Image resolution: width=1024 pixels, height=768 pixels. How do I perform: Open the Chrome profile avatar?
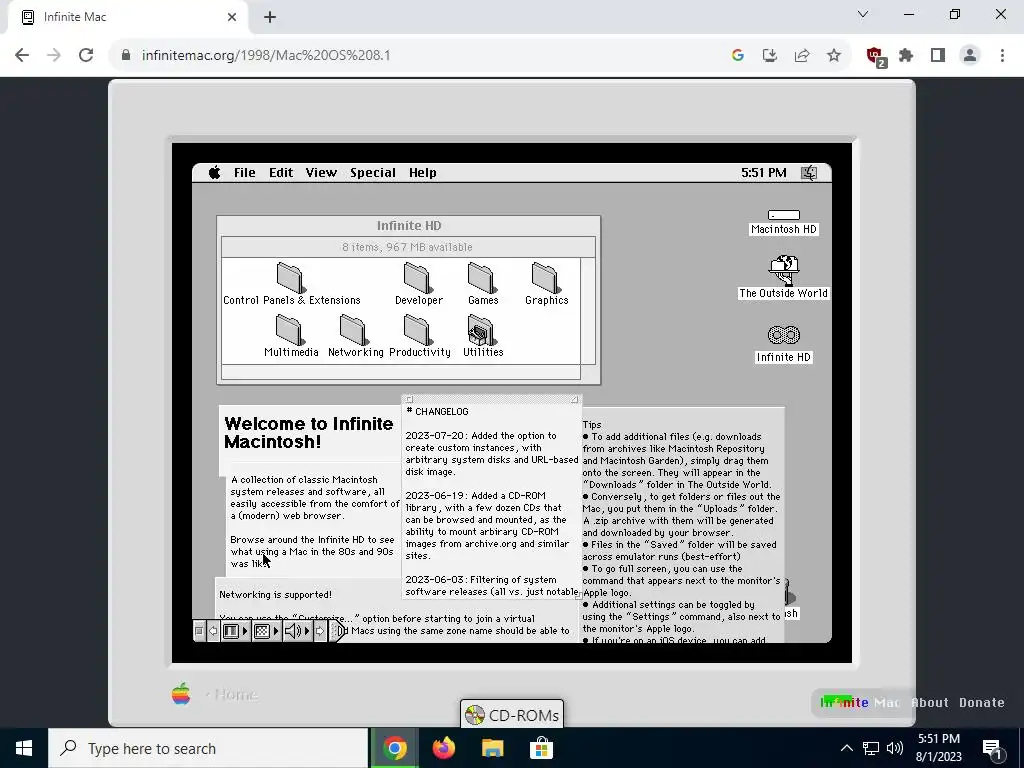coord(970,56)
